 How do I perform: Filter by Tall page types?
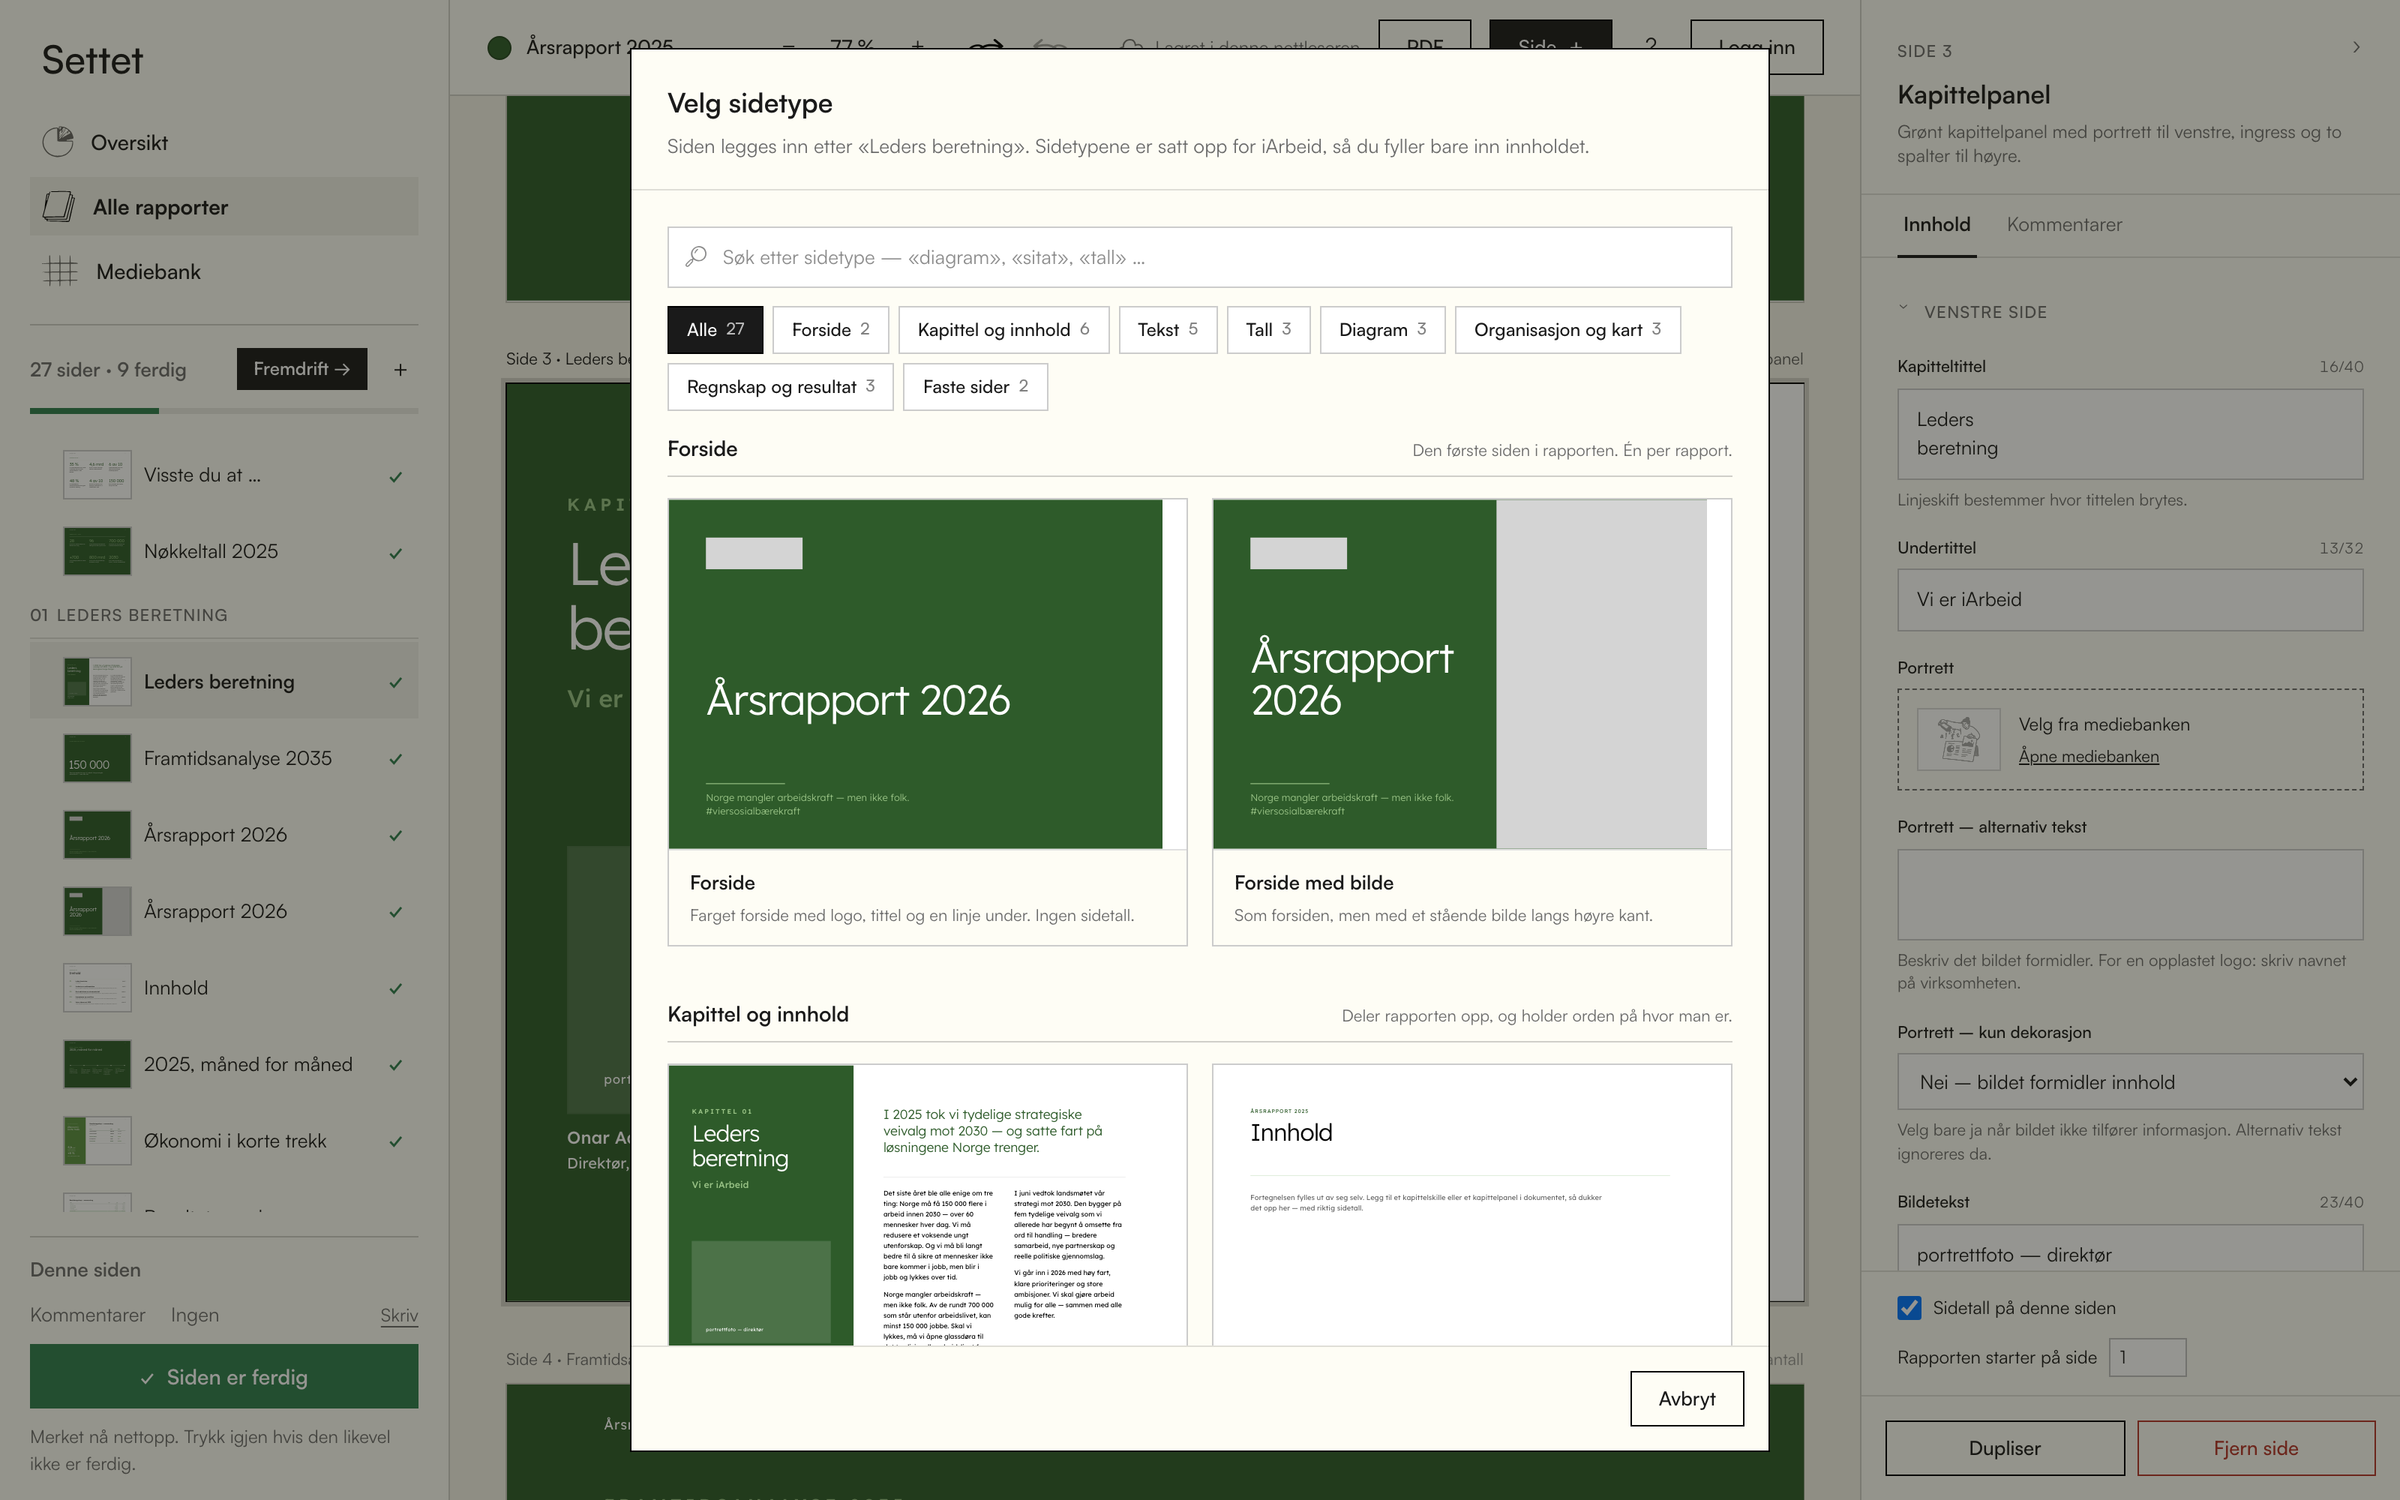[x=1268, y=330]
